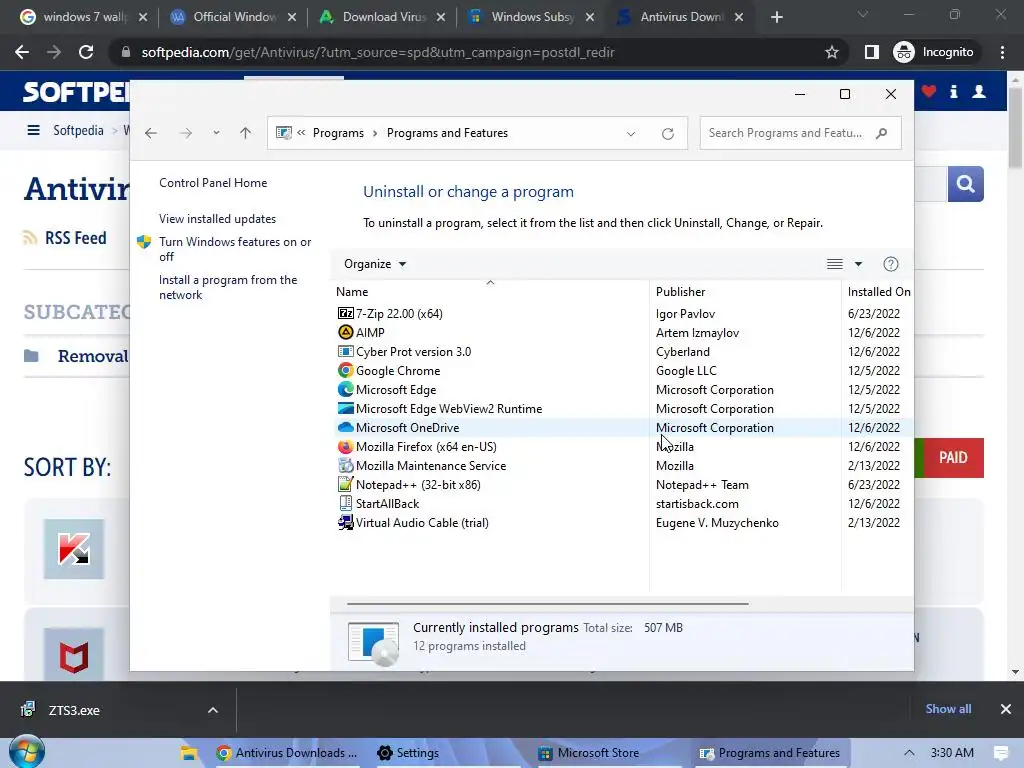Open Chrome tab search dropdown
The height and width of the screenshot is (768, 1024).
click(863, 14)
